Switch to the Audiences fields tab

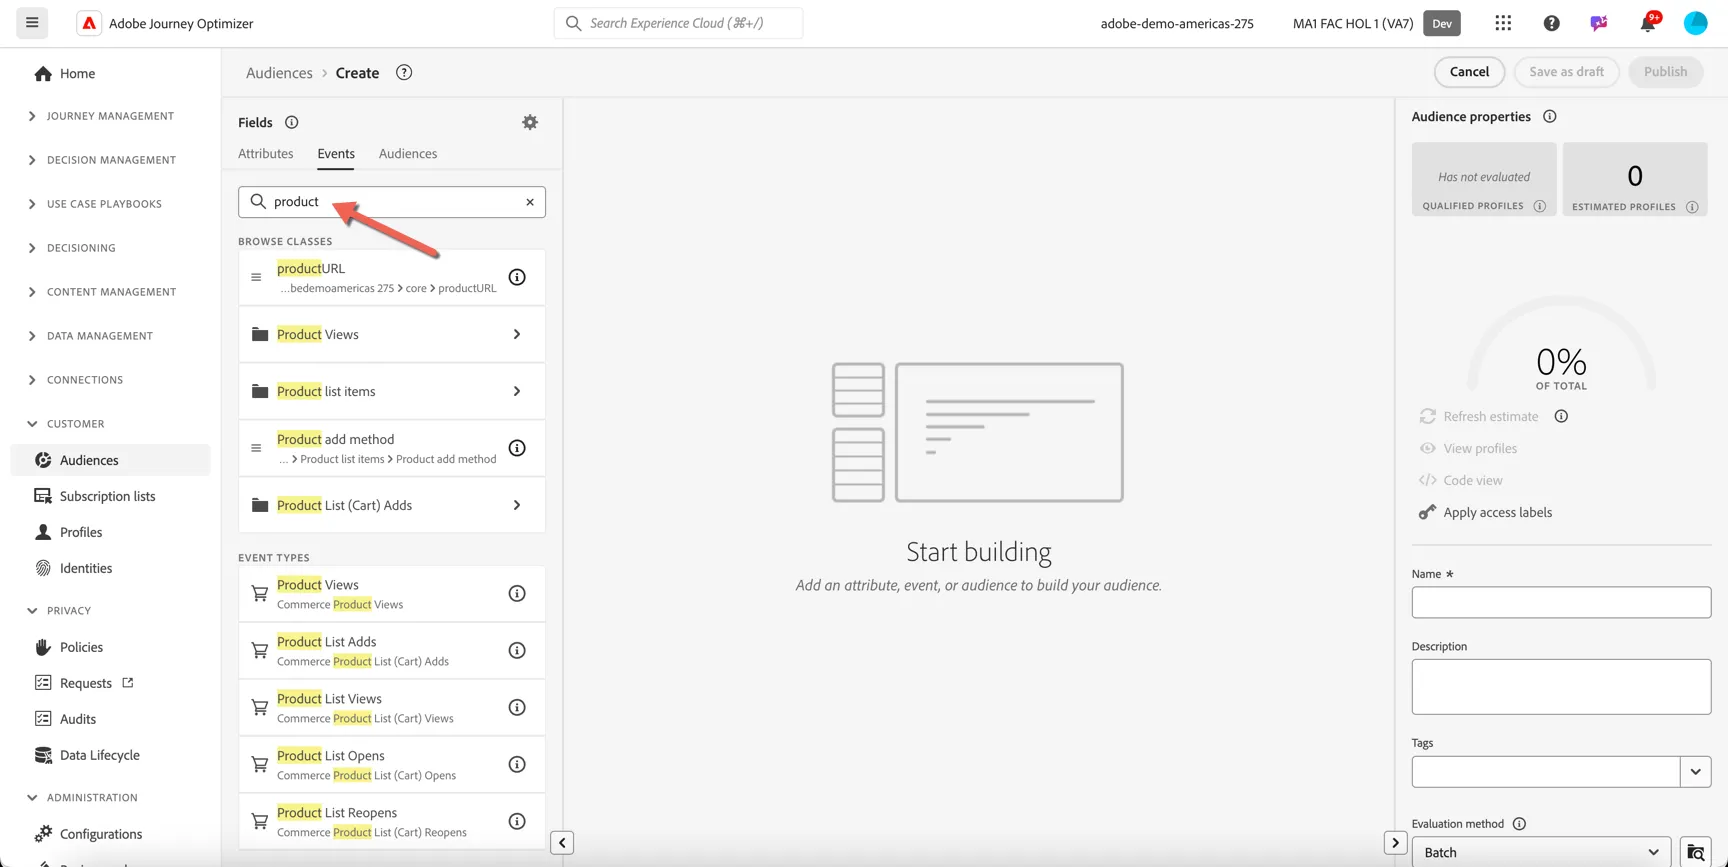click(x=408, y=153)
